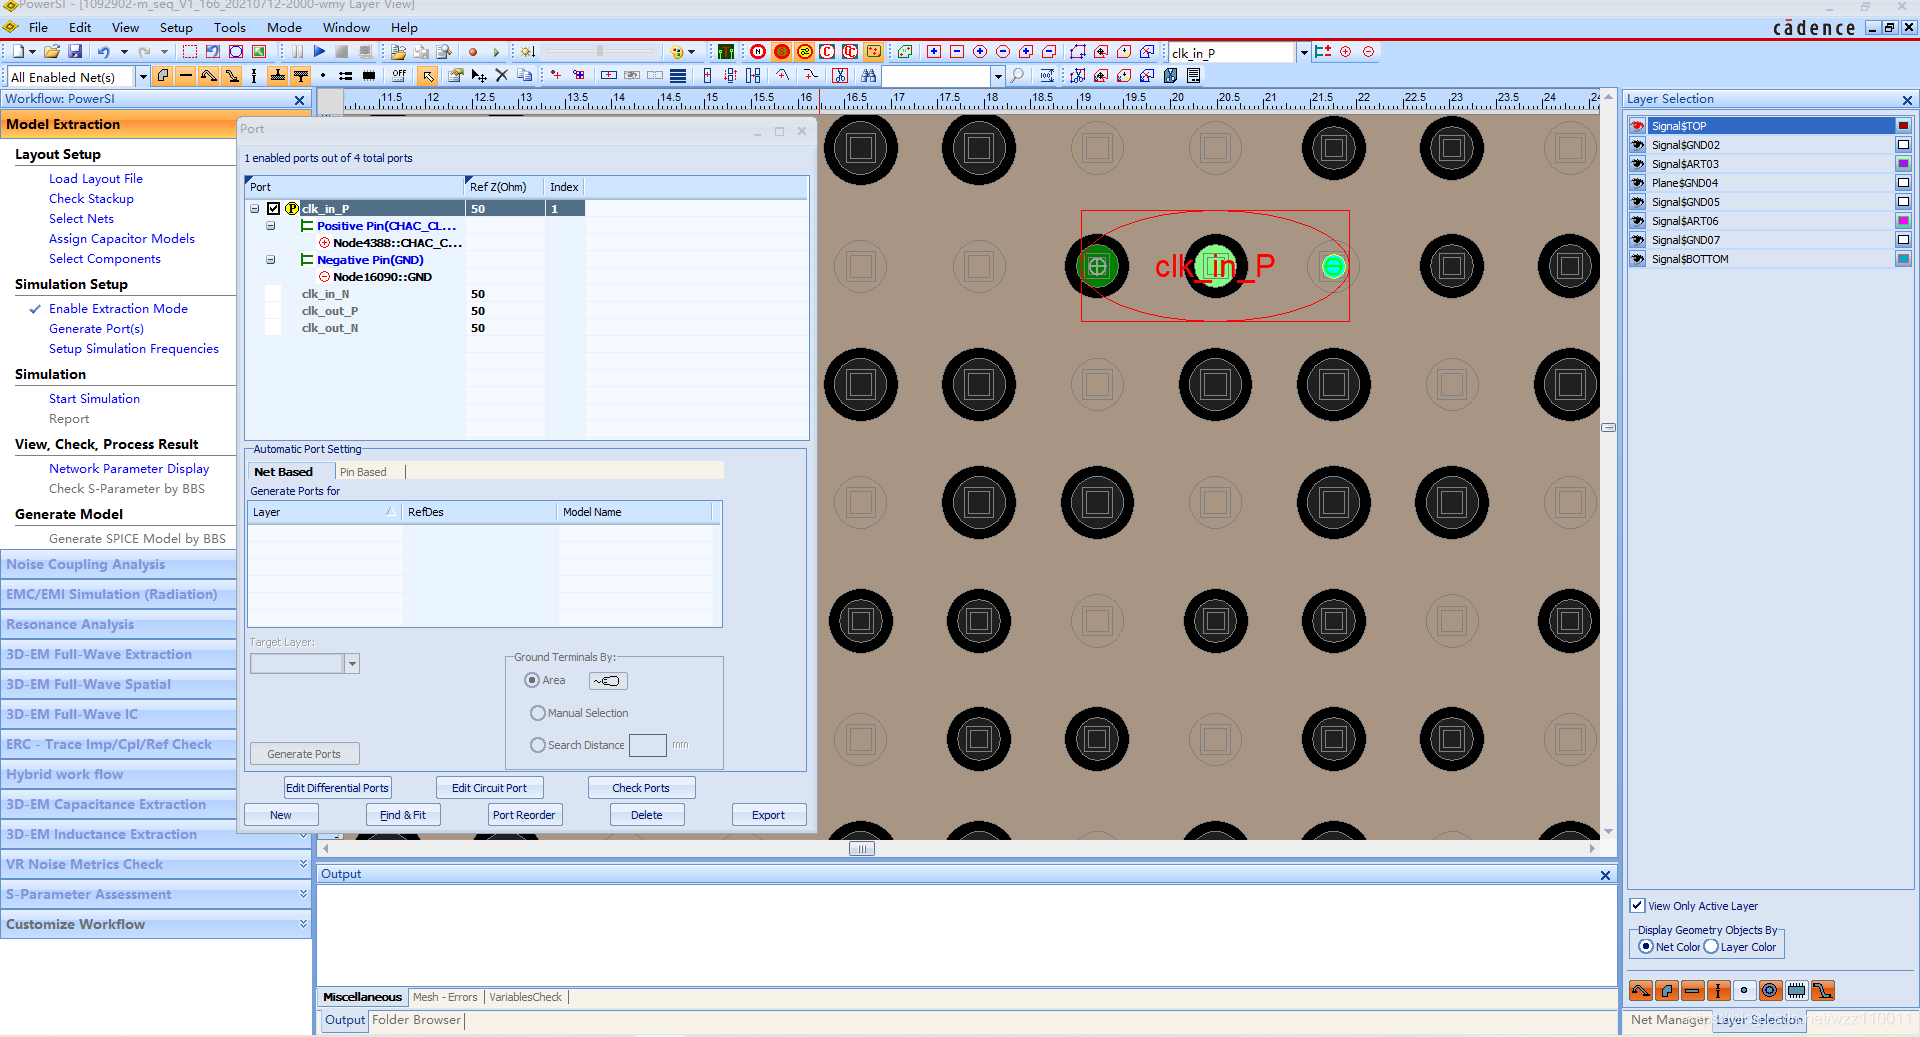Select the Net Color radio button
The image size is (1920, 1037).
click(x=1646, y=947)
